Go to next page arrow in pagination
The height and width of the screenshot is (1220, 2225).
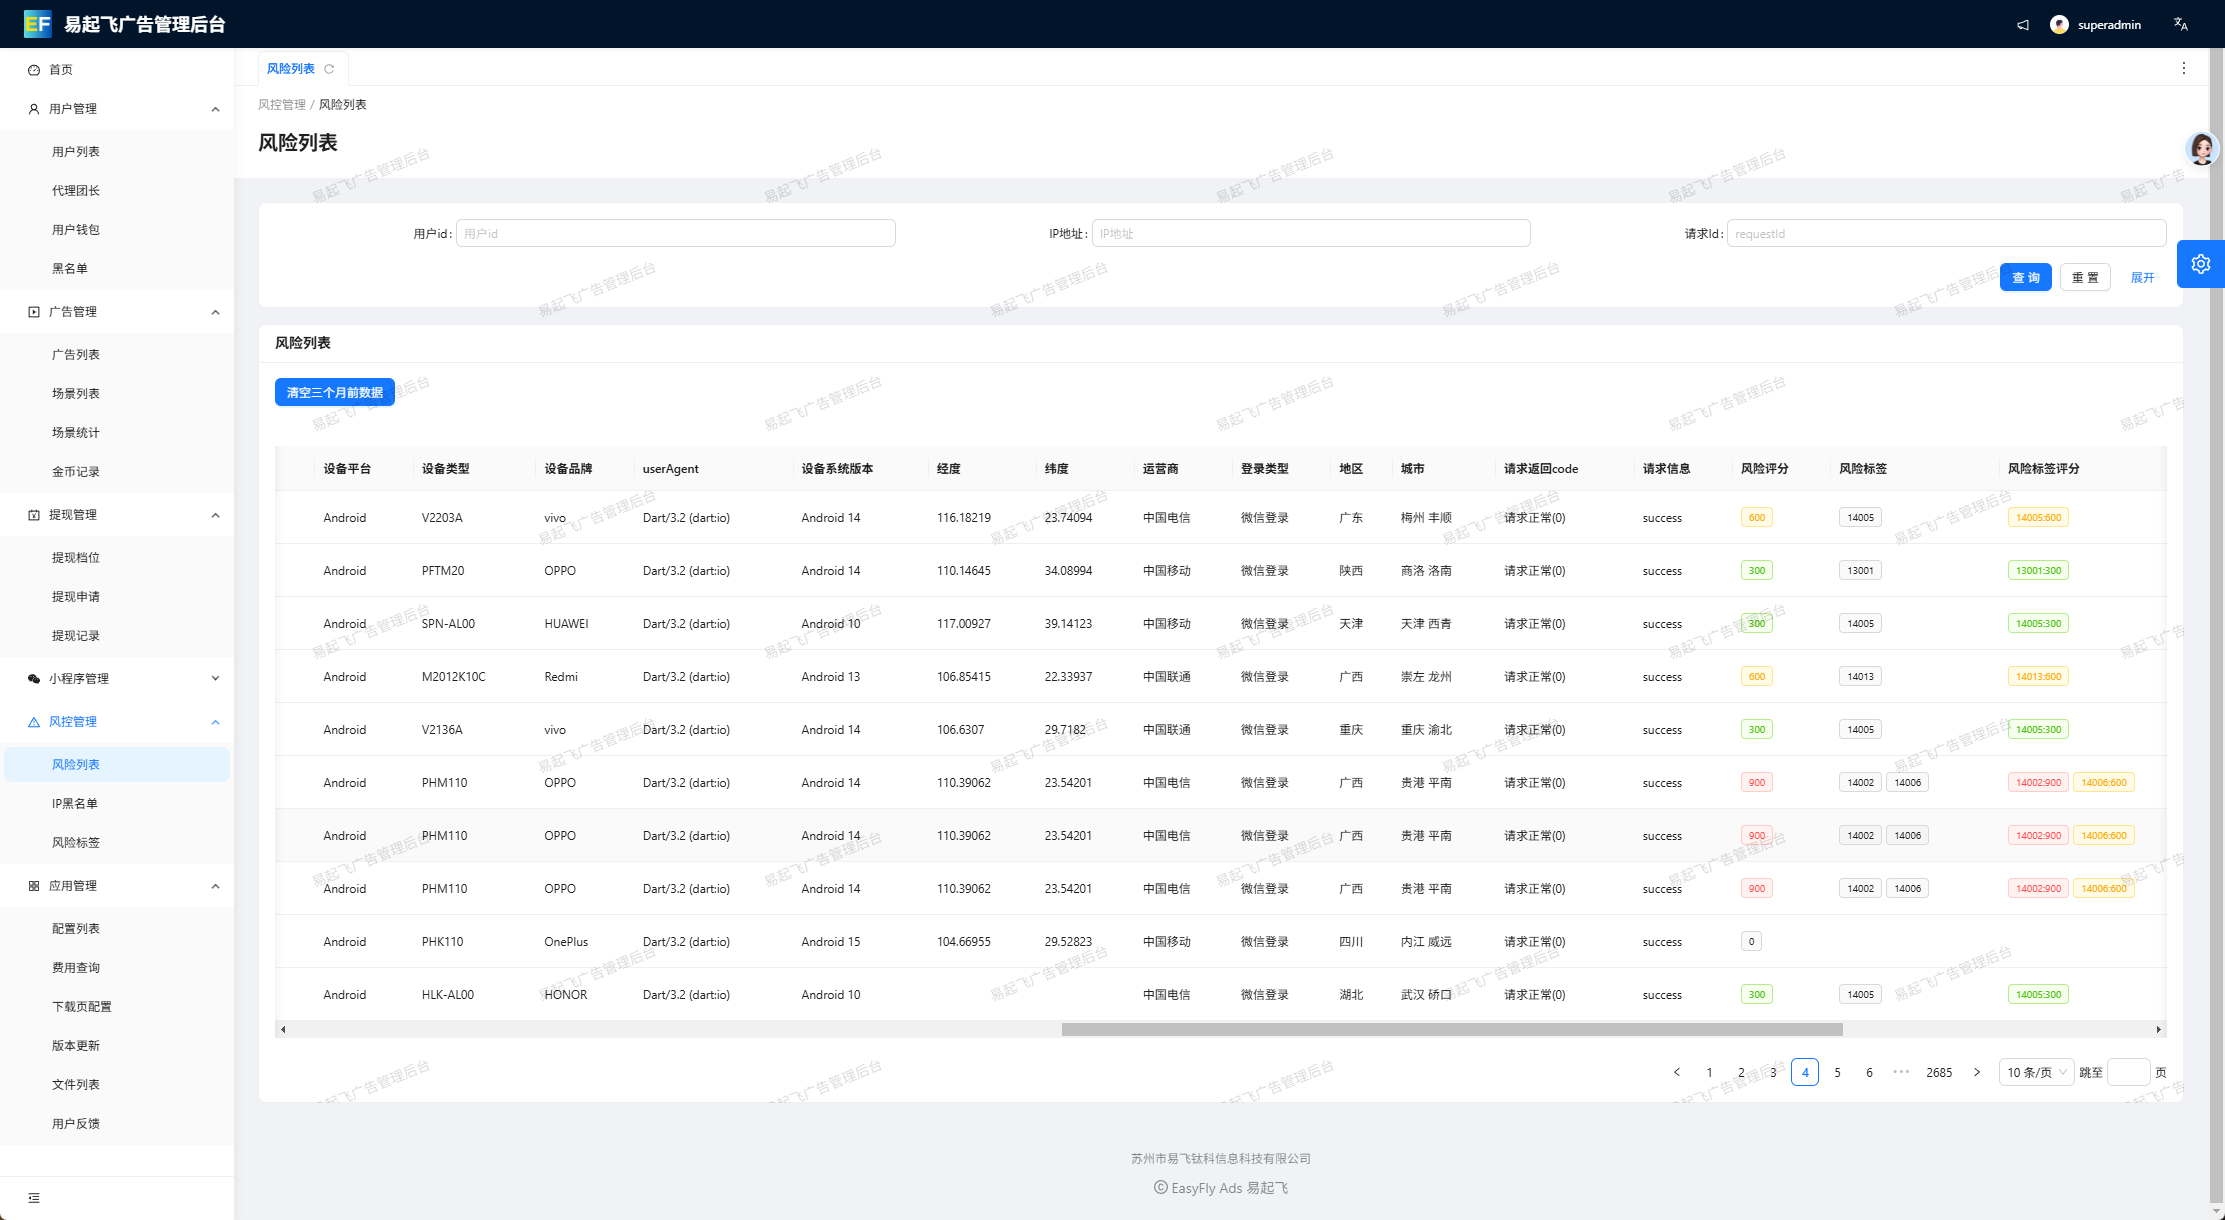pyautogui.click(x=1976, y=1072)
